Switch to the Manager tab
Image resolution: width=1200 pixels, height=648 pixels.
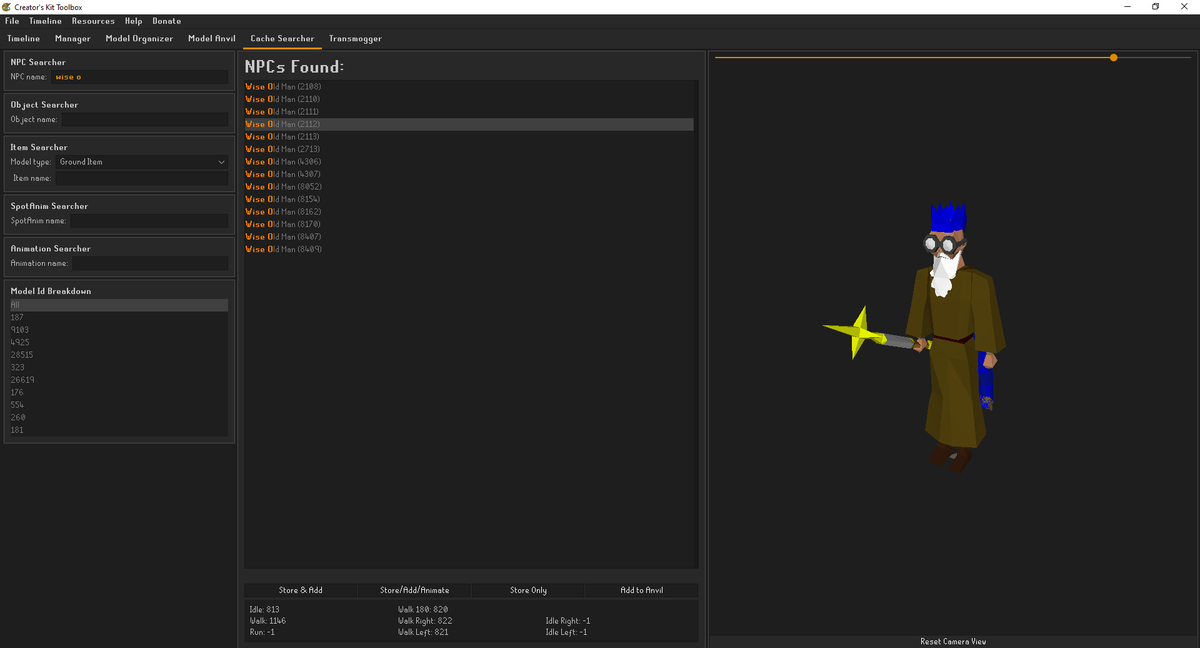73,39
